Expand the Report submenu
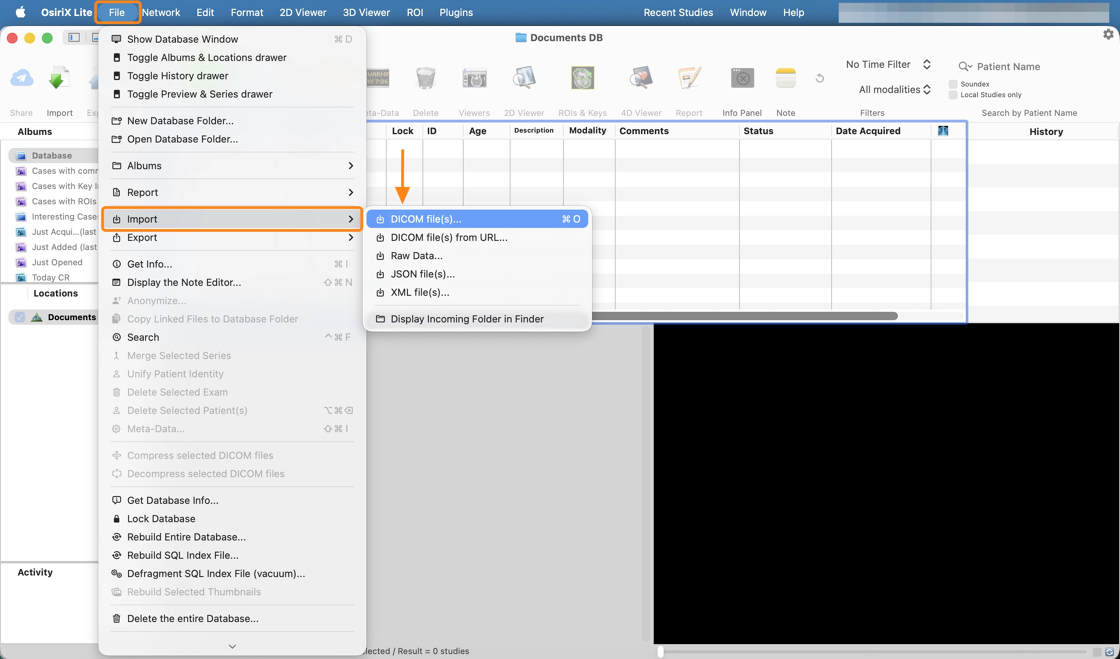The image size is (1120, 659). point(232,192)
